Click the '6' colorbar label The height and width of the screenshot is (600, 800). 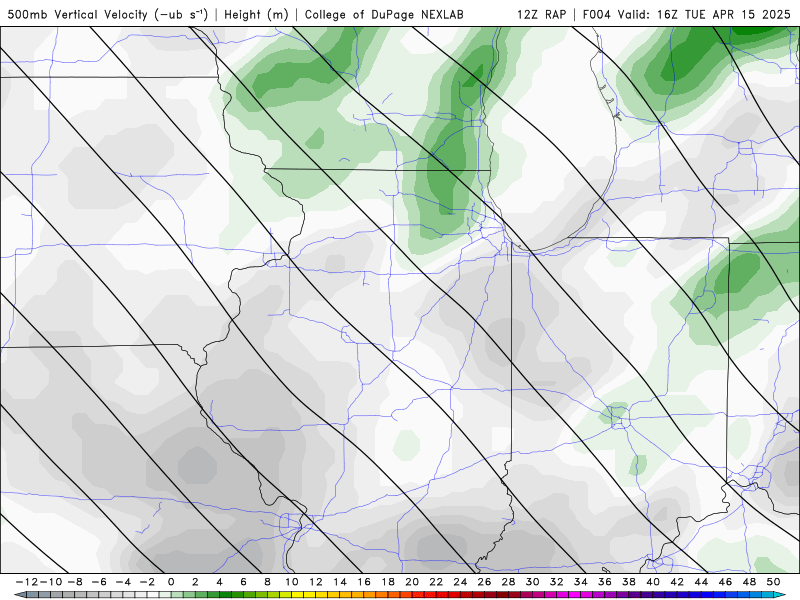point(243,582)
